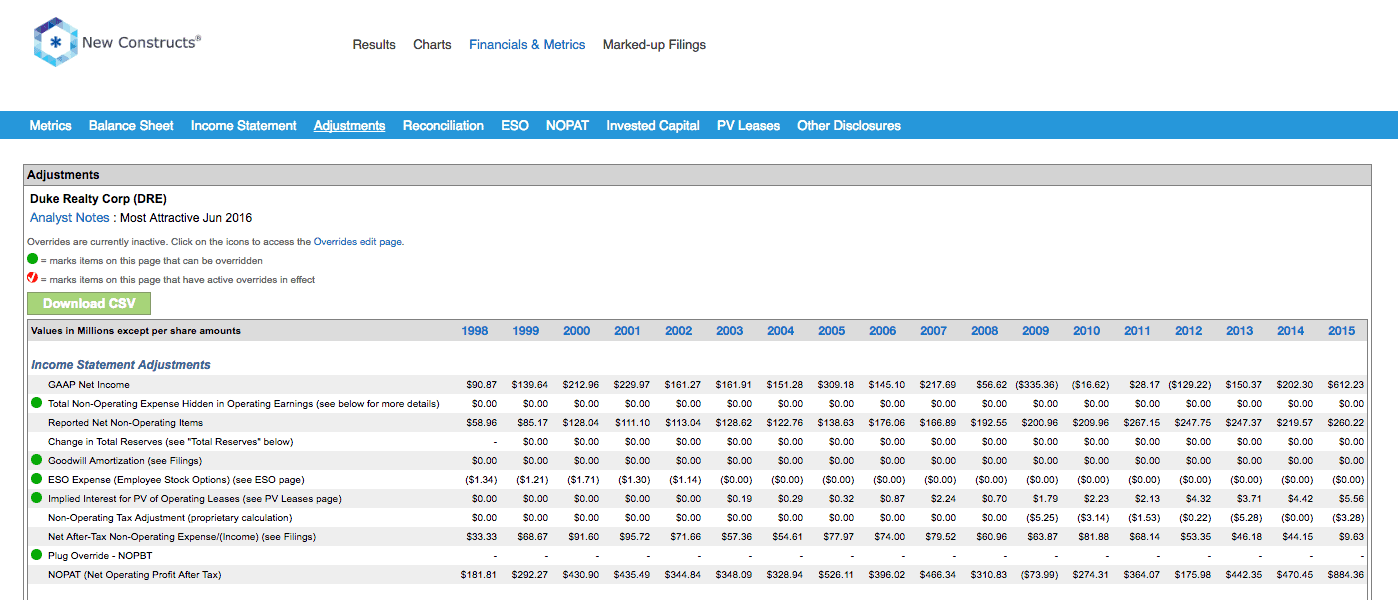The image size is (1398, 600).
Task: Click the 2015 Implied Interest value $5.56
Action: point(1349,499)
